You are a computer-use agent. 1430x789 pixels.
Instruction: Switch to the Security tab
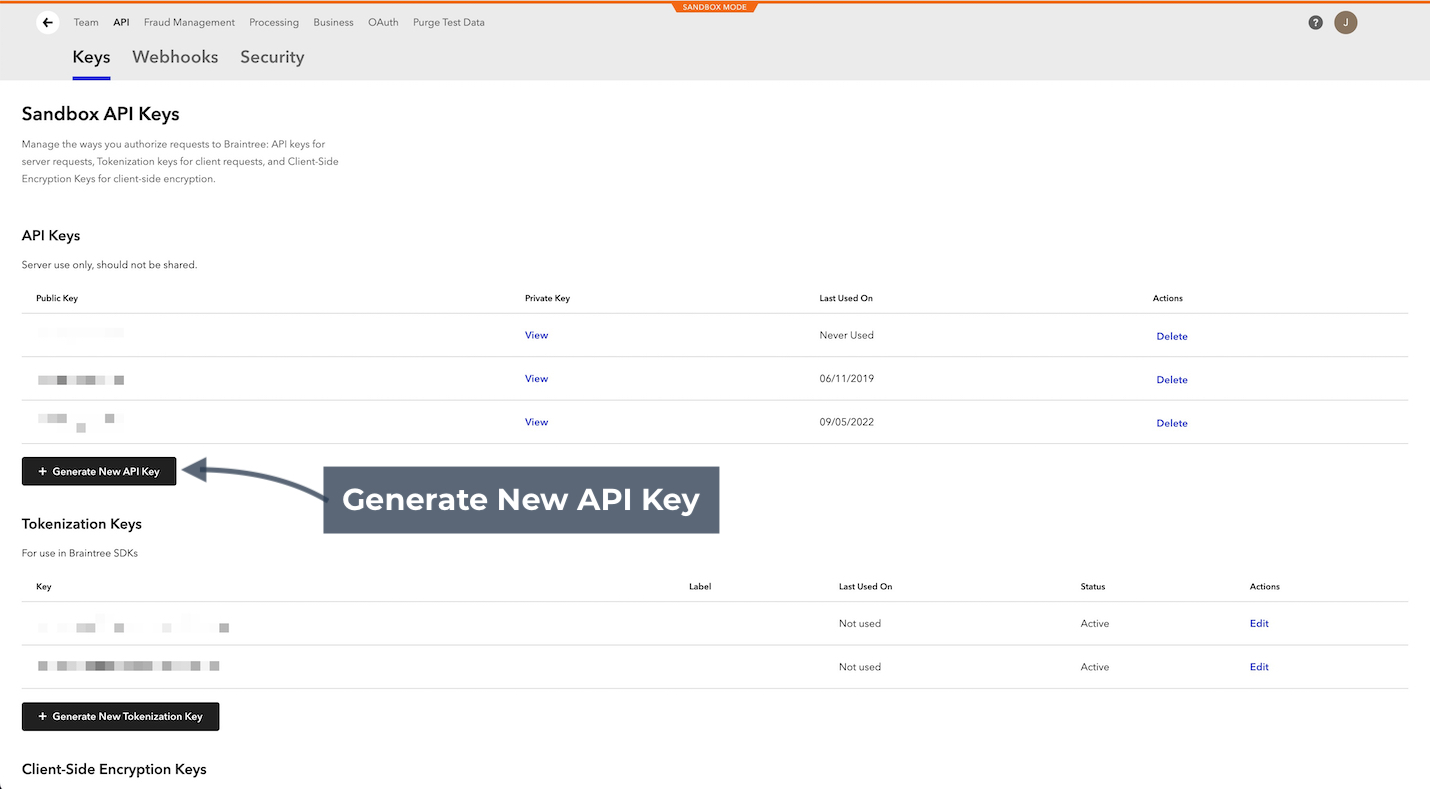tap(272, 57)
